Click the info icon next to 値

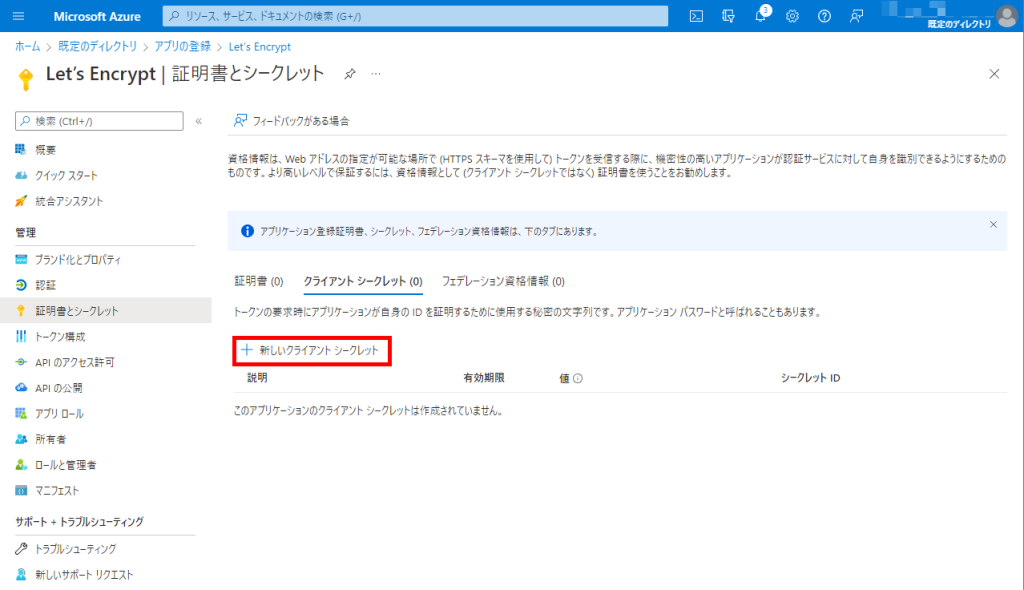tap(578, 378)
